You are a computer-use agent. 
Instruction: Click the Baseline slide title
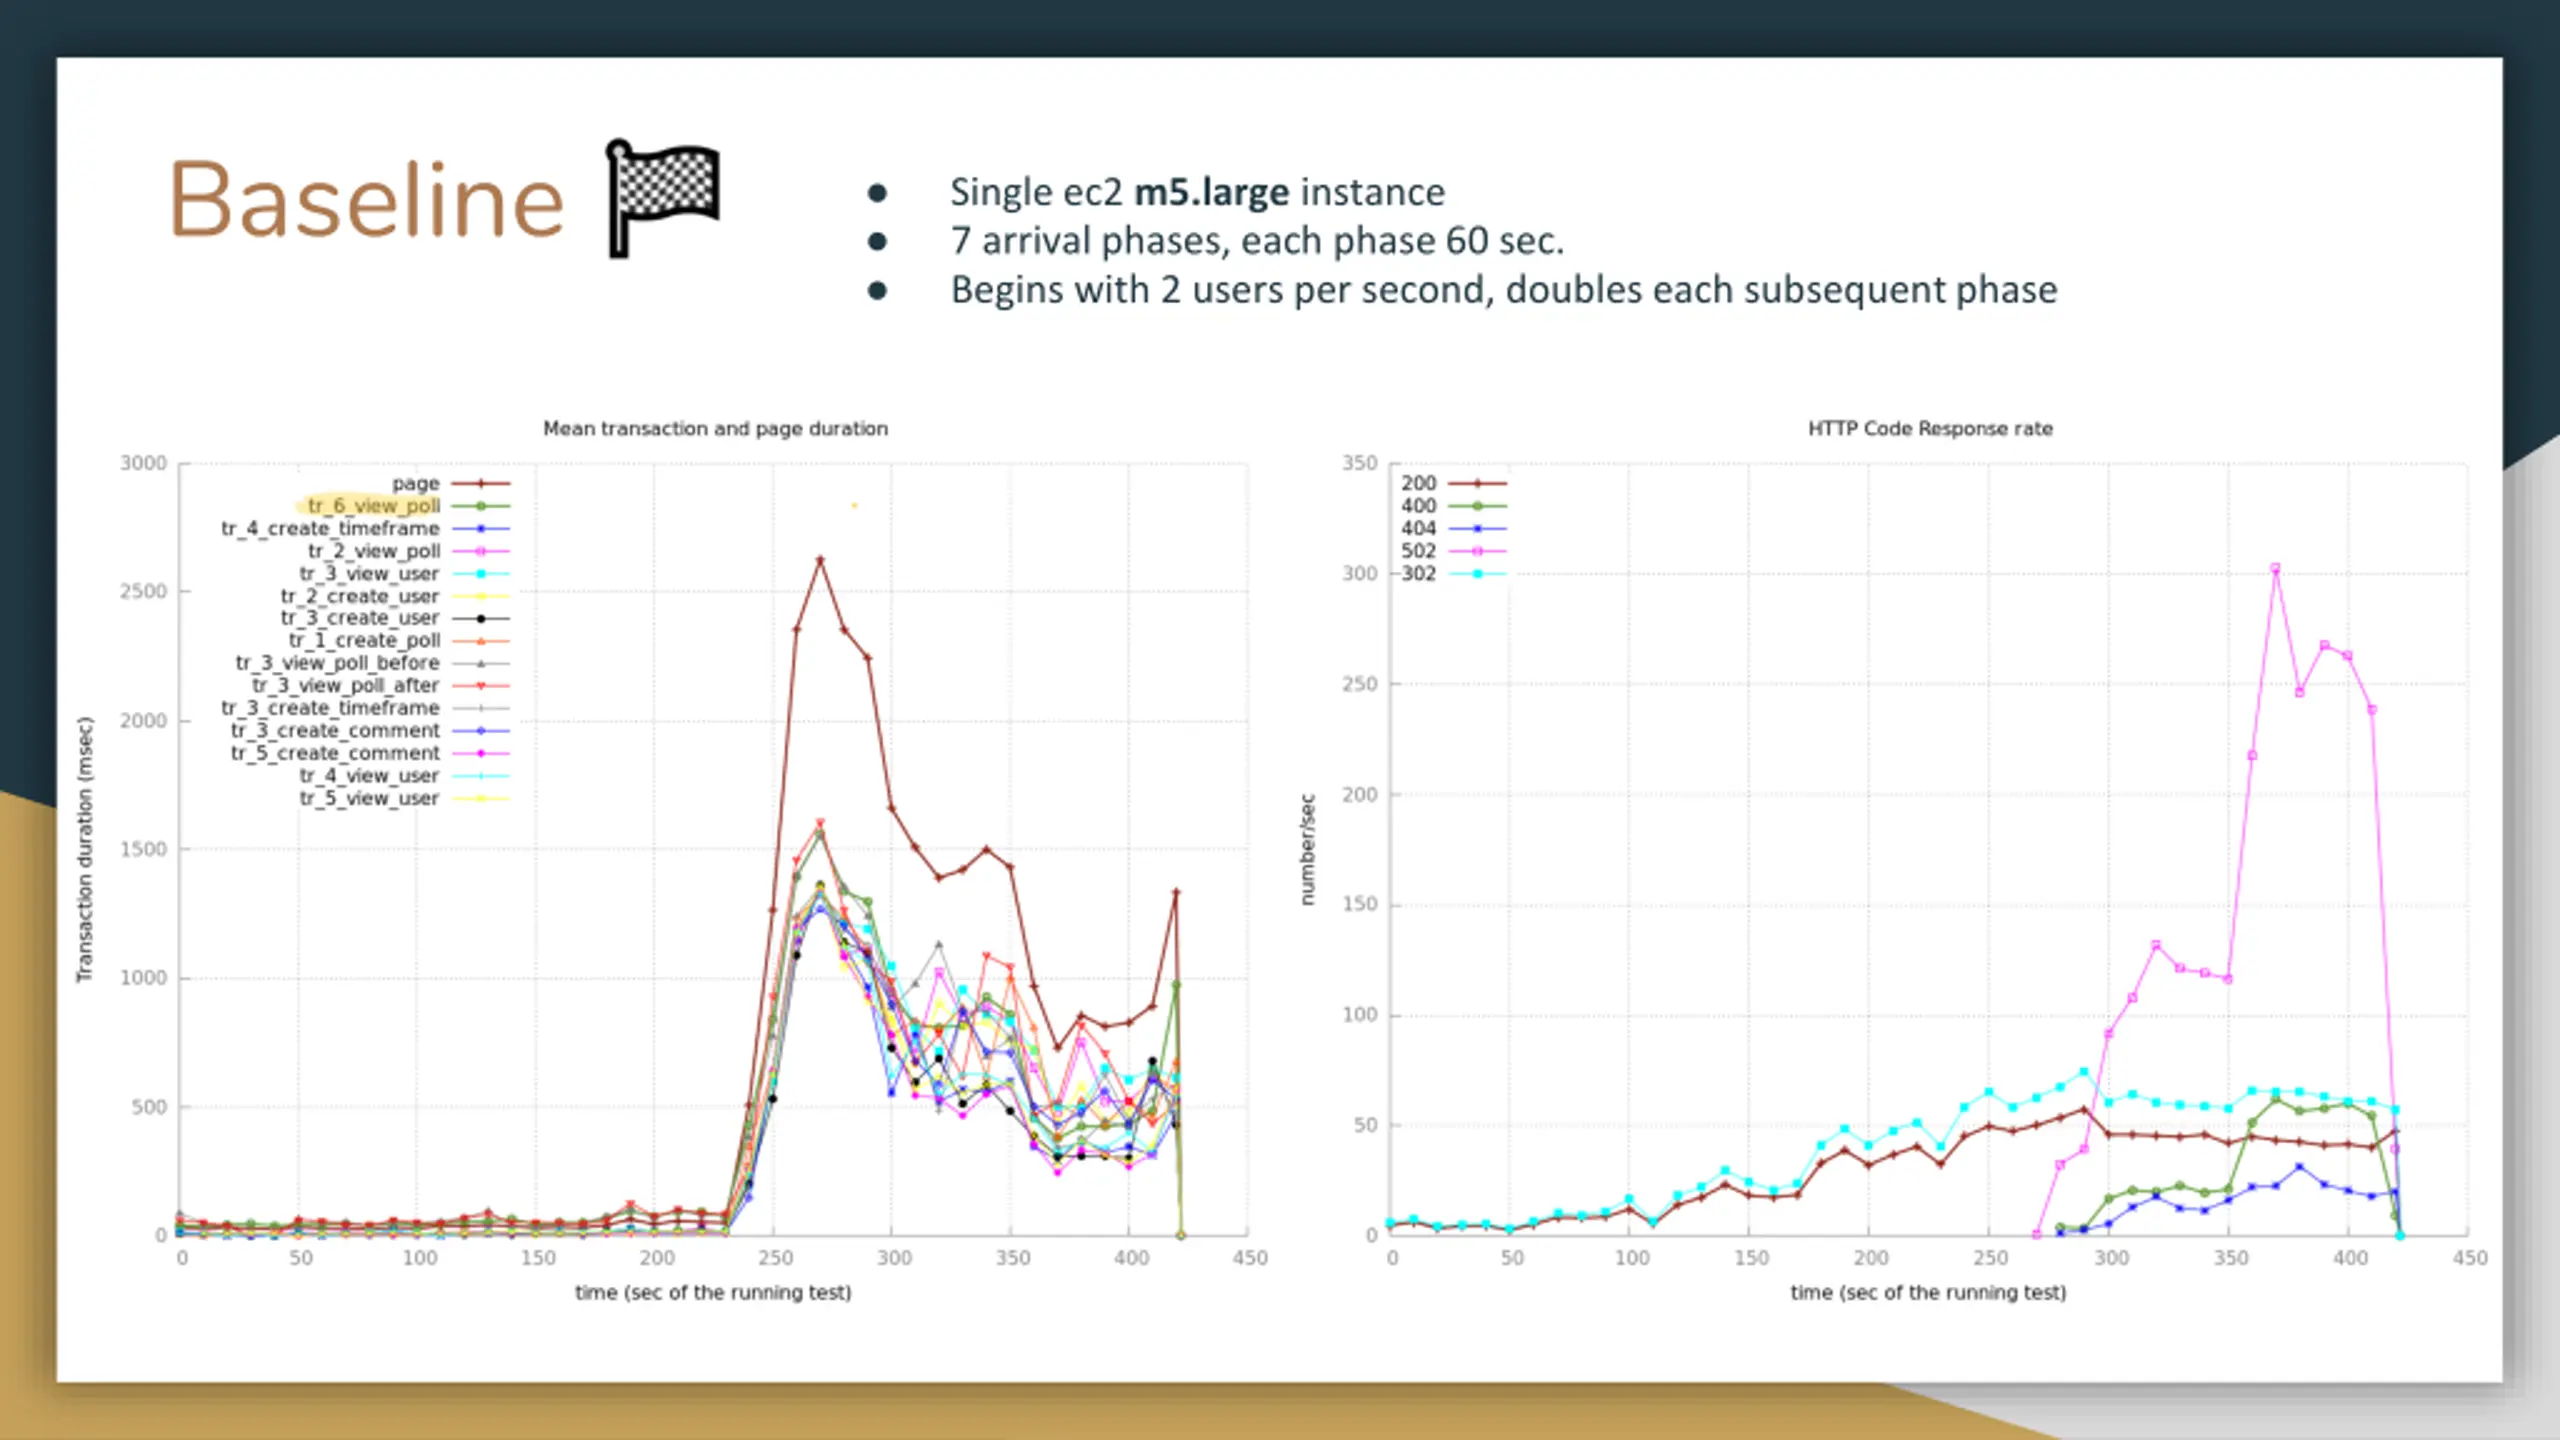click(x=368, y=200)
